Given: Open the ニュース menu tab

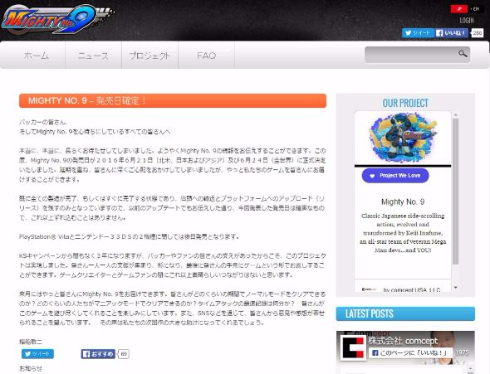Looking at the screenshot, I should tap(93, 55).
